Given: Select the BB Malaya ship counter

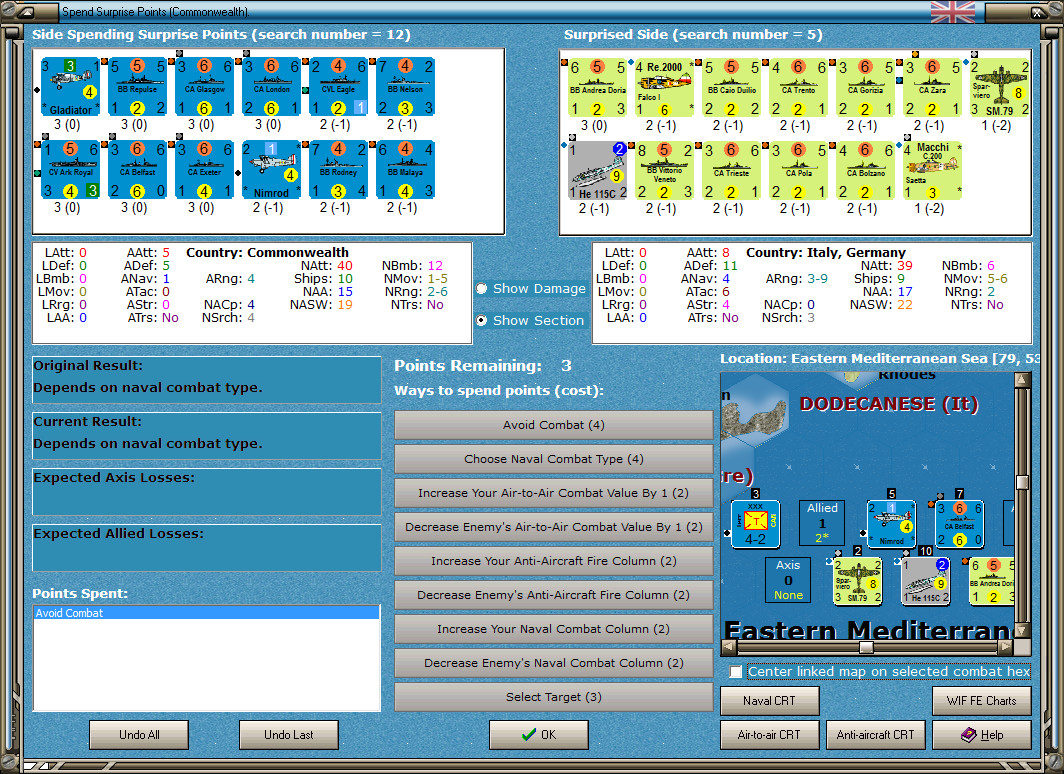Looking at the screenshot, I should pyautogui.click(x=406, y=170).
